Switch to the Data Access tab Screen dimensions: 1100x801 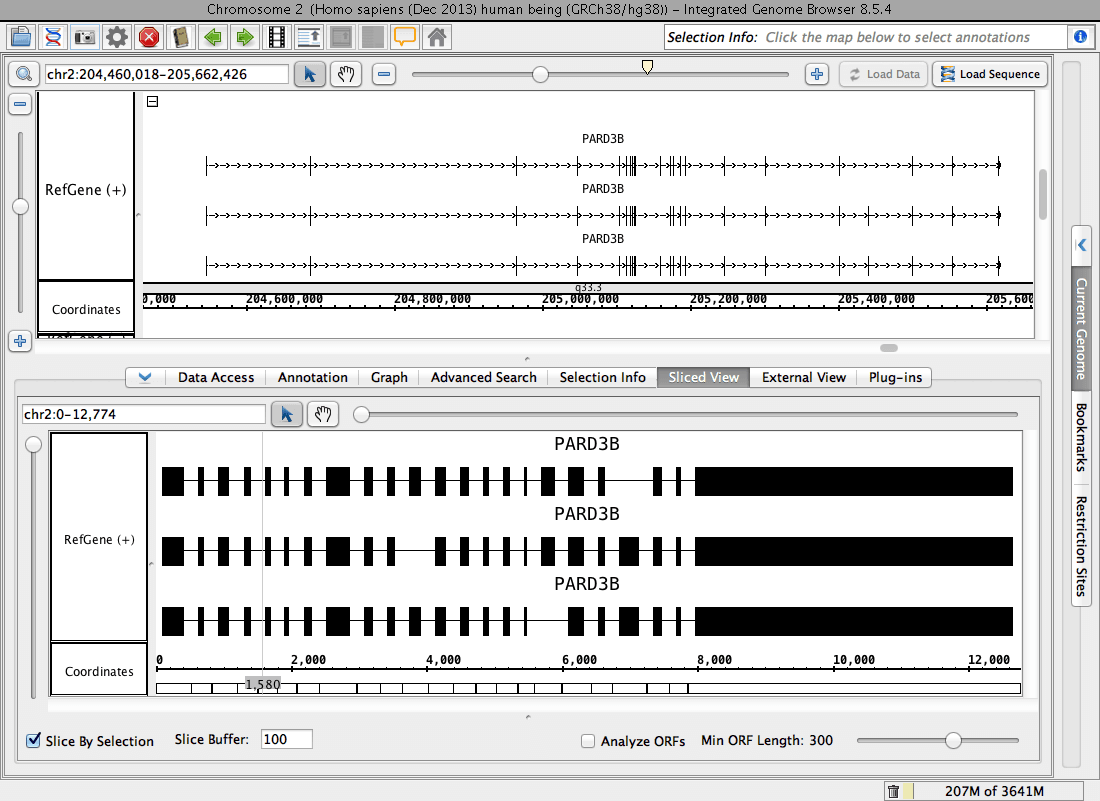click(216, 377)
